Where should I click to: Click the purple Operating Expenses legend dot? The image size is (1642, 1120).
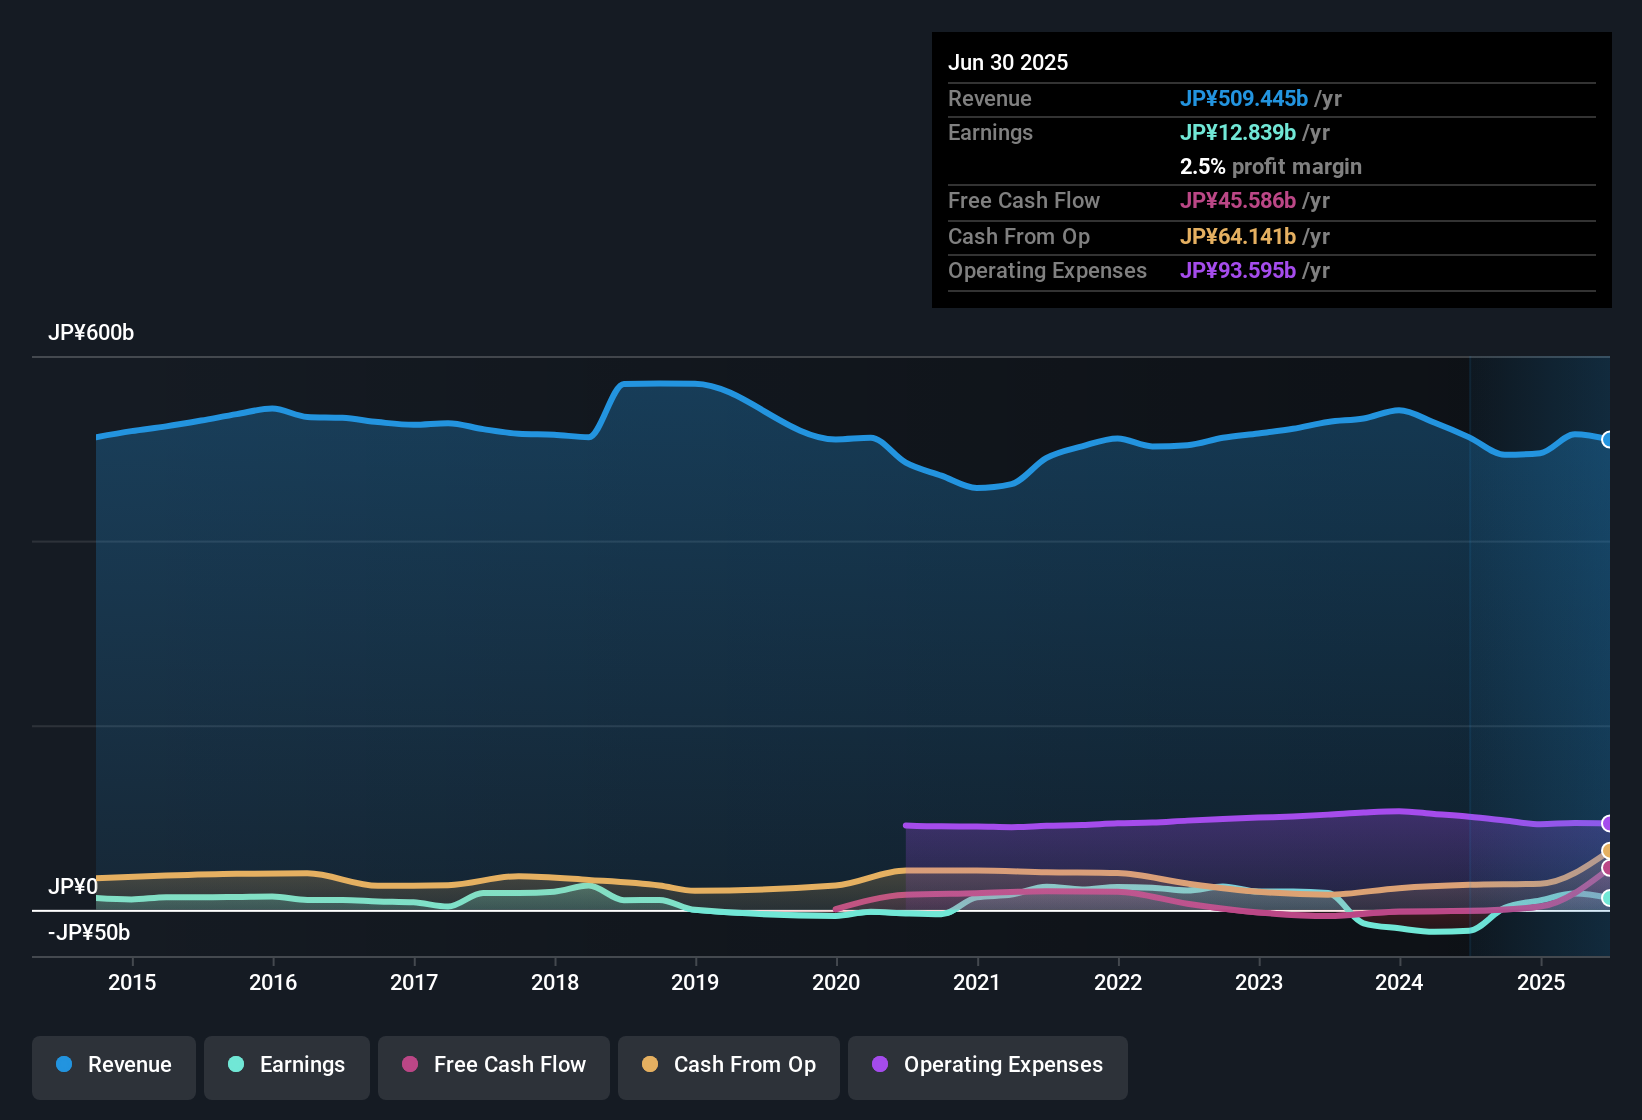[880, 1065]
